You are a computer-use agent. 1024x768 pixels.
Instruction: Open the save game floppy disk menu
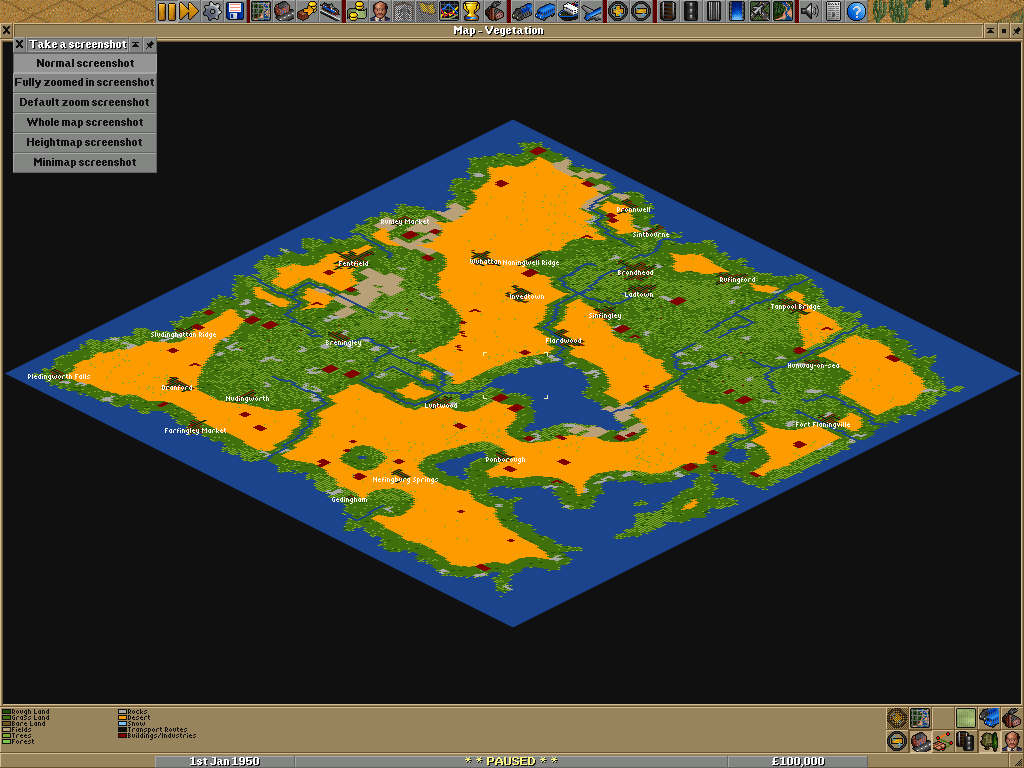(235, 11)
